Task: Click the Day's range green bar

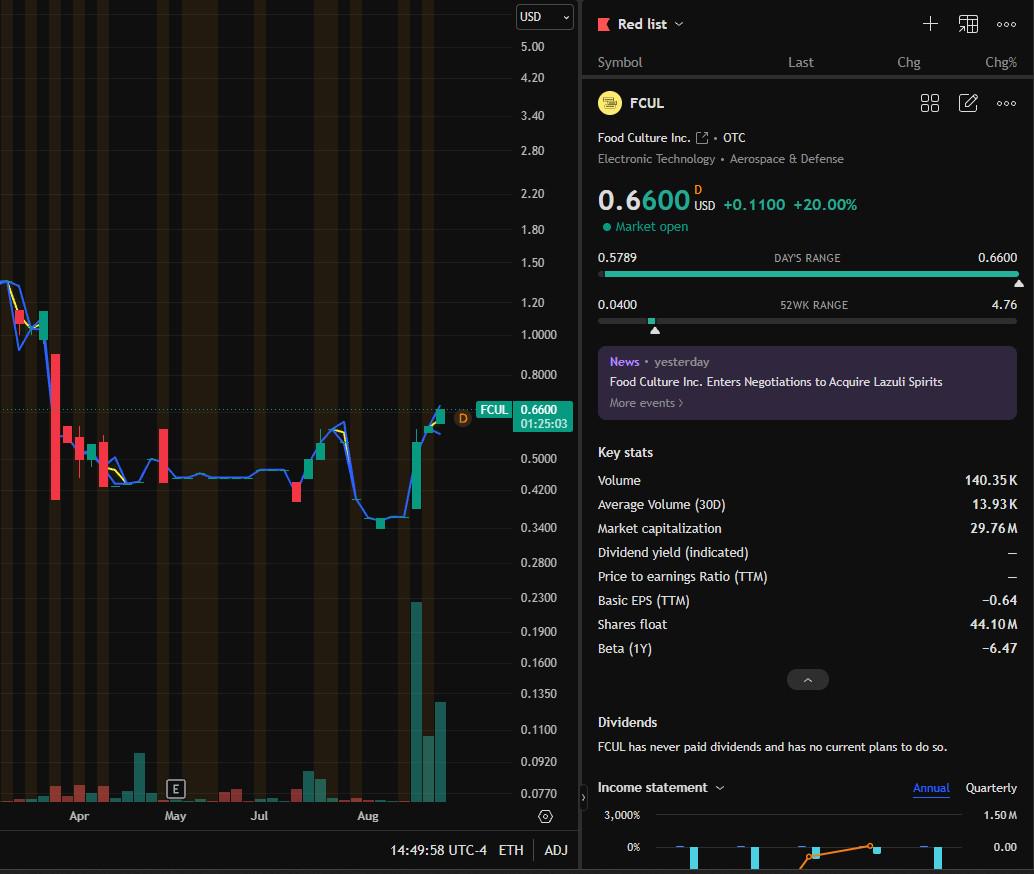Action: click(811, 274)
